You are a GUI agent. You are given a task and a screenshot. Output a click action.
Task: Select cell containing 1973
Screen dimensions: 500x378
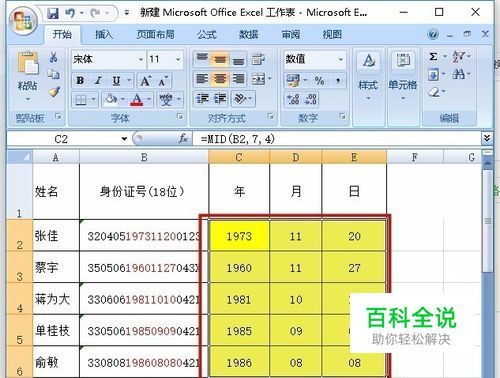(239, 236)
